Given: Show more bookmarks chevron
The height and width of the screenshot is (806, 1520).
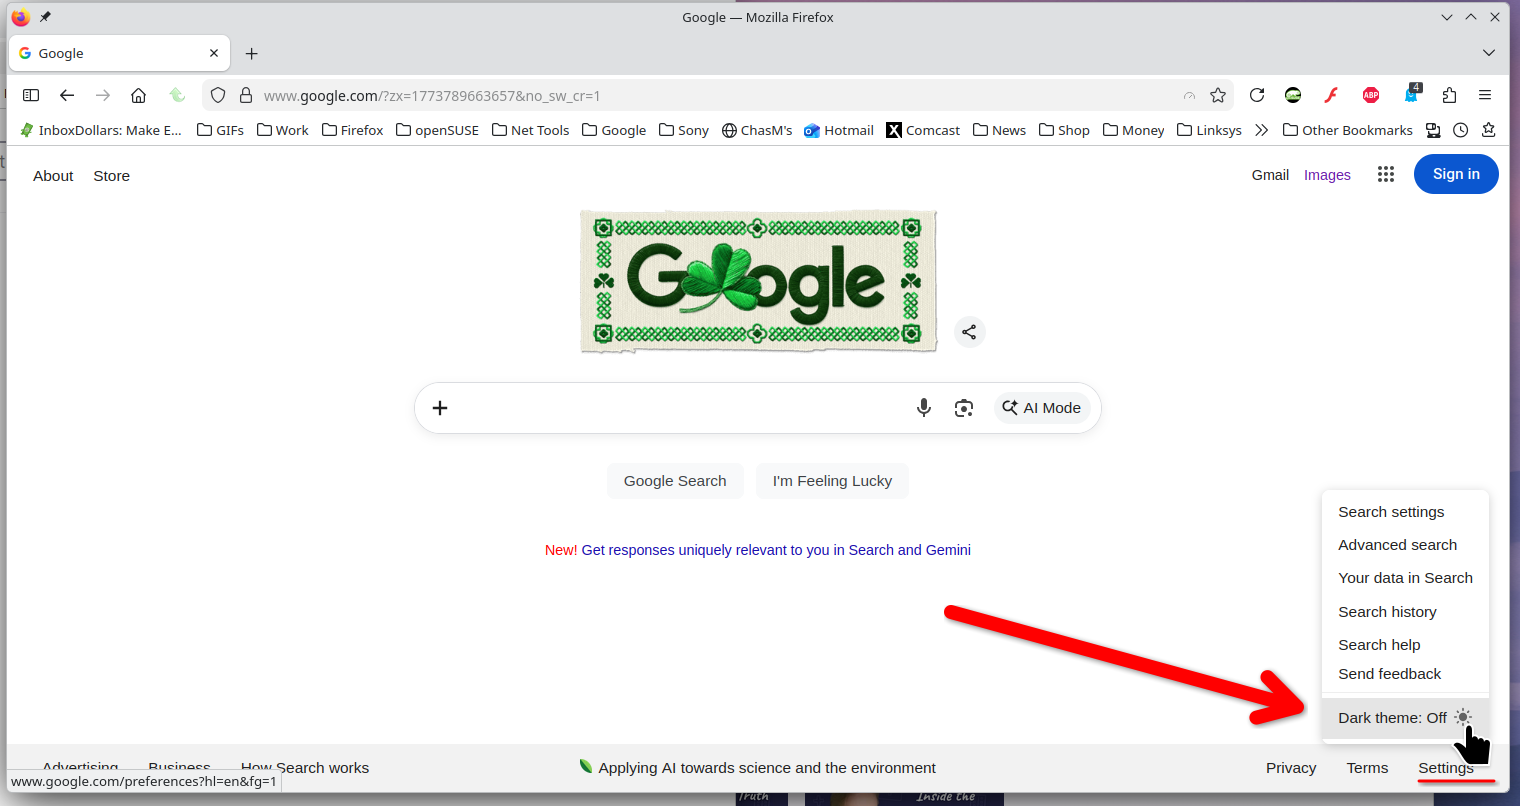Looking at the screenshot, I should click(1262, 130).
